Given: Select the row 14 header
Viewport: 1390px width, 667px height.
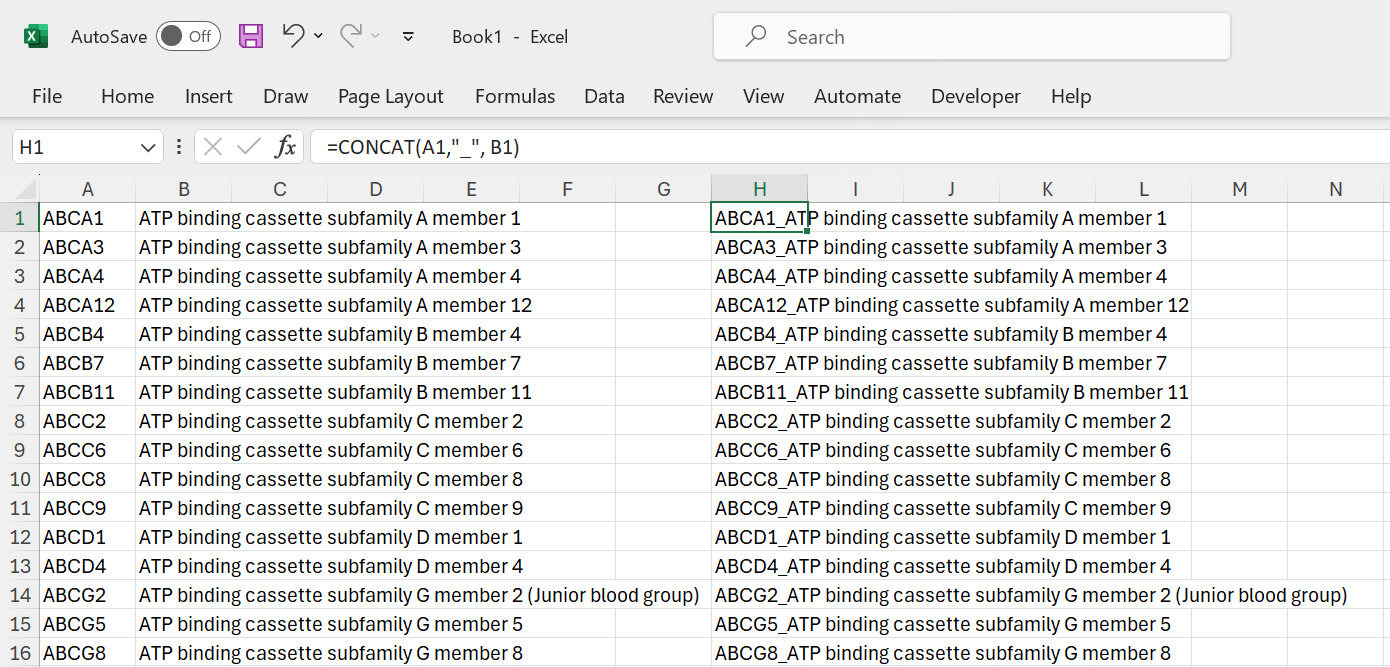Looking at the screenshot, I should (x=20, y=595).
